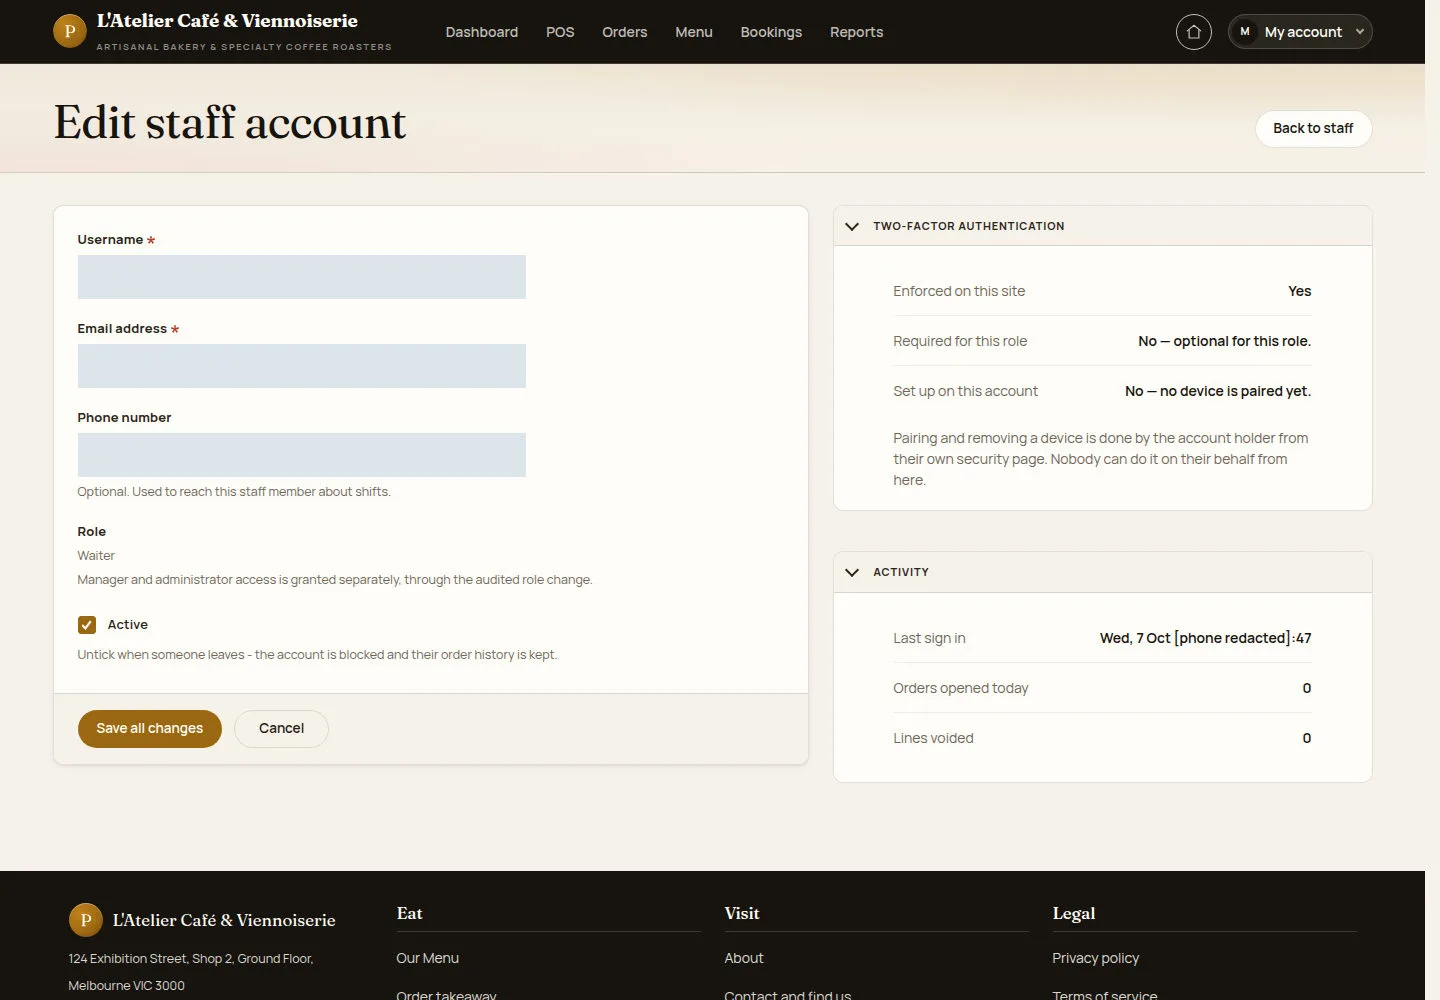Click the Cancel button
Viewport: 1440px width, 1000px height.
pyautogui.click(x=281, y=729)
